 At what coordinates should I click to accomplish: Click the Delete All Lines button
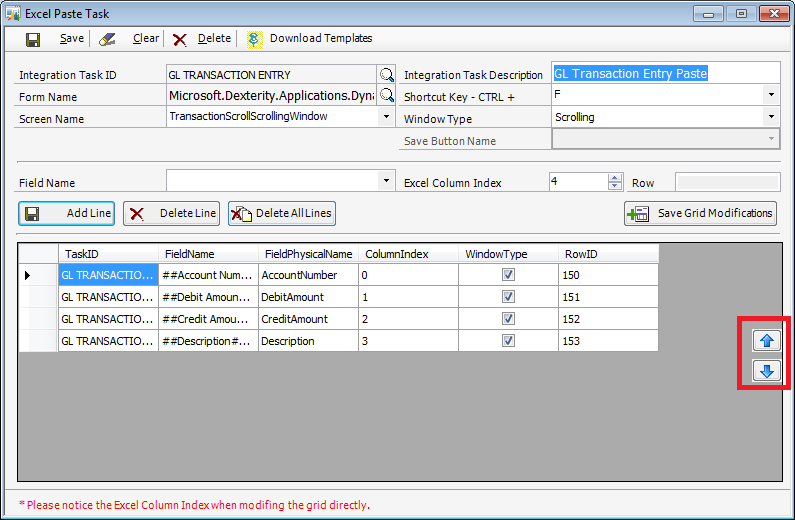(282, 213)
